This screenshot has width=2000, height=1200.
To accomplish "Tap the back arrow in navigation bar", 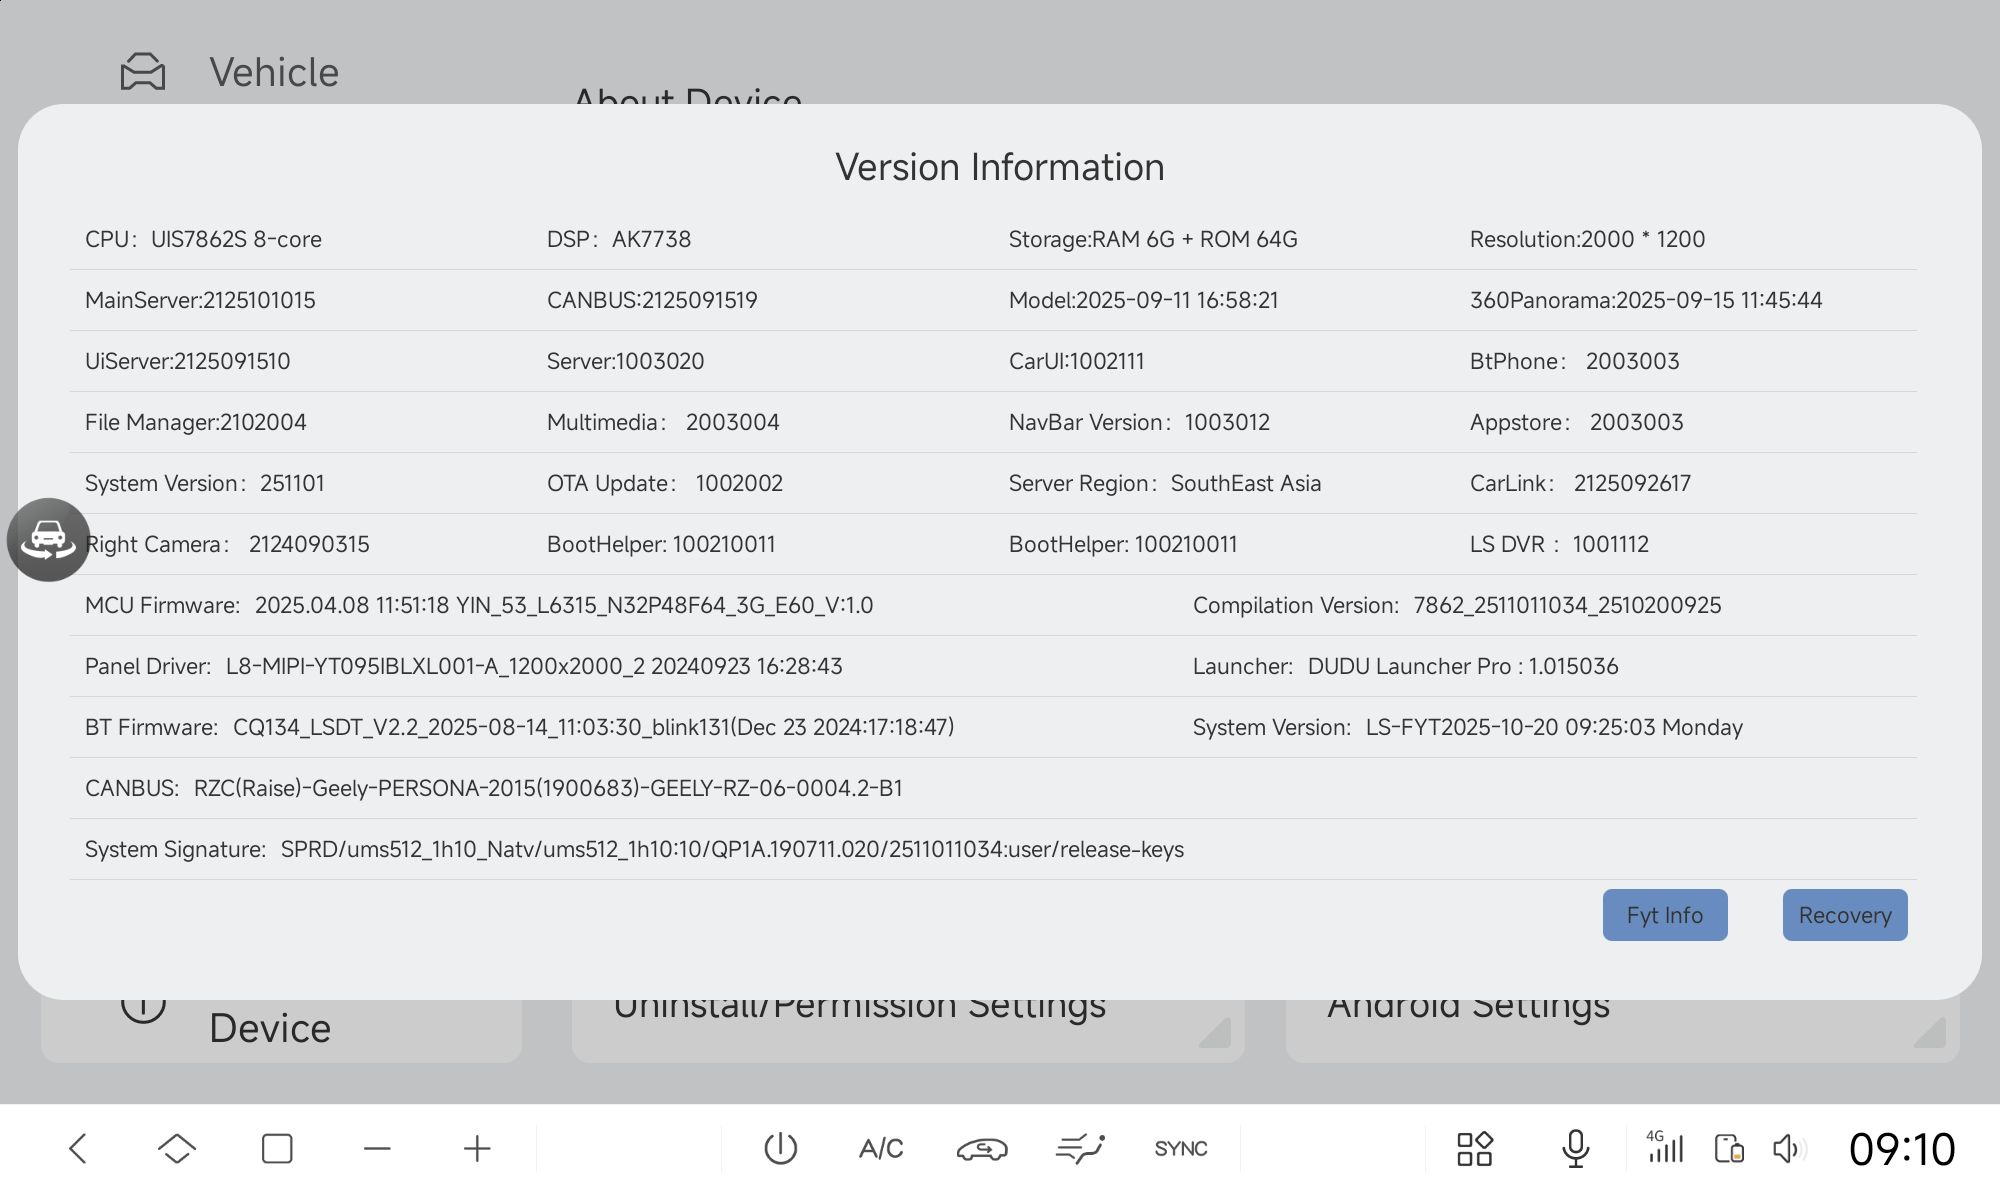I will tap(78, 1148).
